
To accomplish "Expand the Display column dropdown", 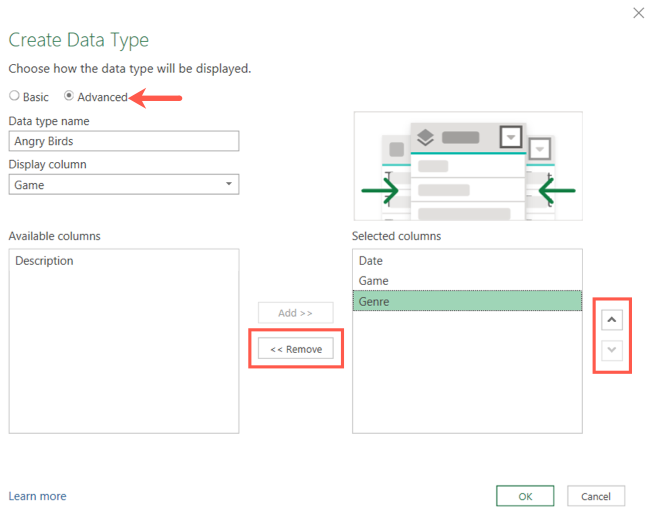I will point(229,184).
